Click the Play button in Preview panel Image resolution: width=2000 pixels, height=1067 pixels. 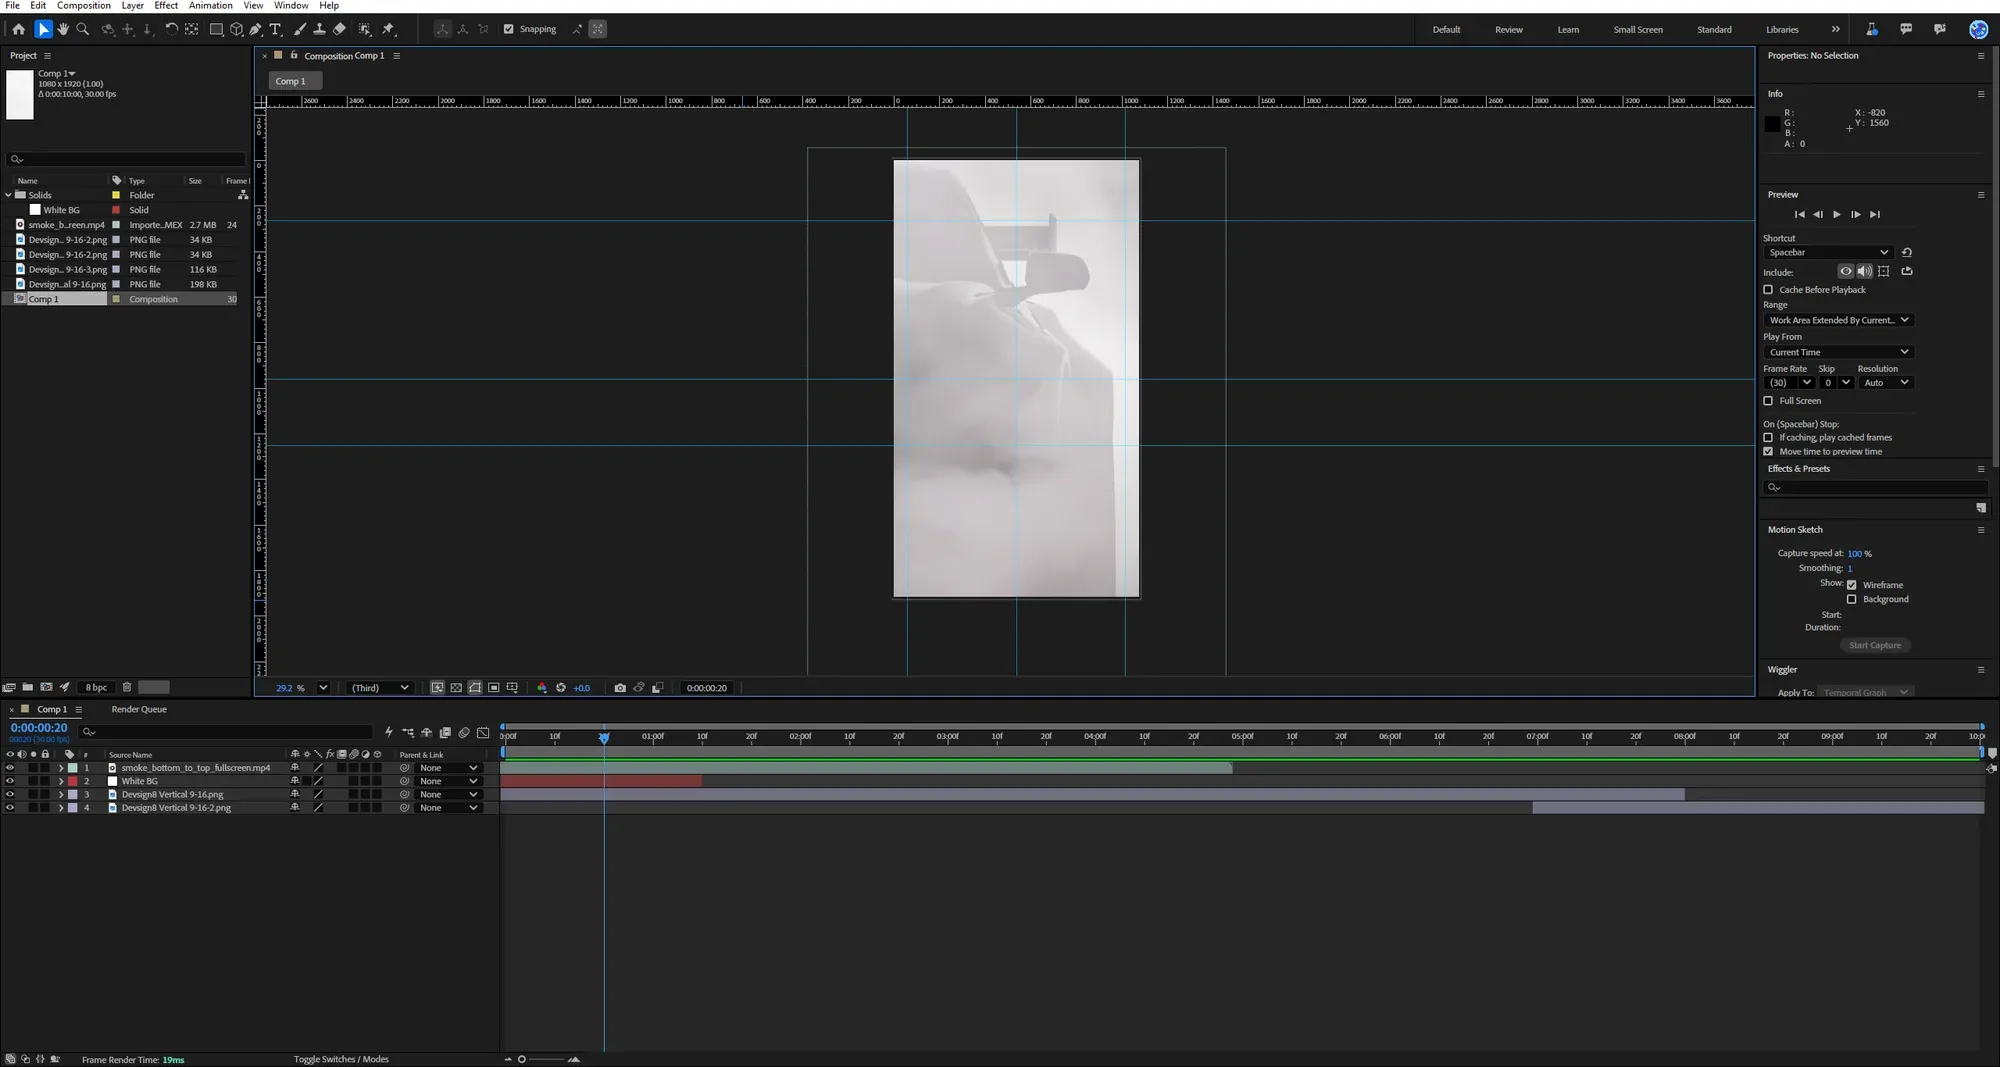[1837, 214]
